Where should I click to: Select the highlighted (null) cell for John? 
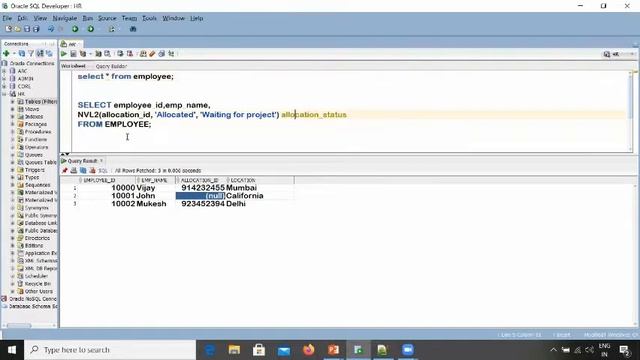(x=200, y=196)
